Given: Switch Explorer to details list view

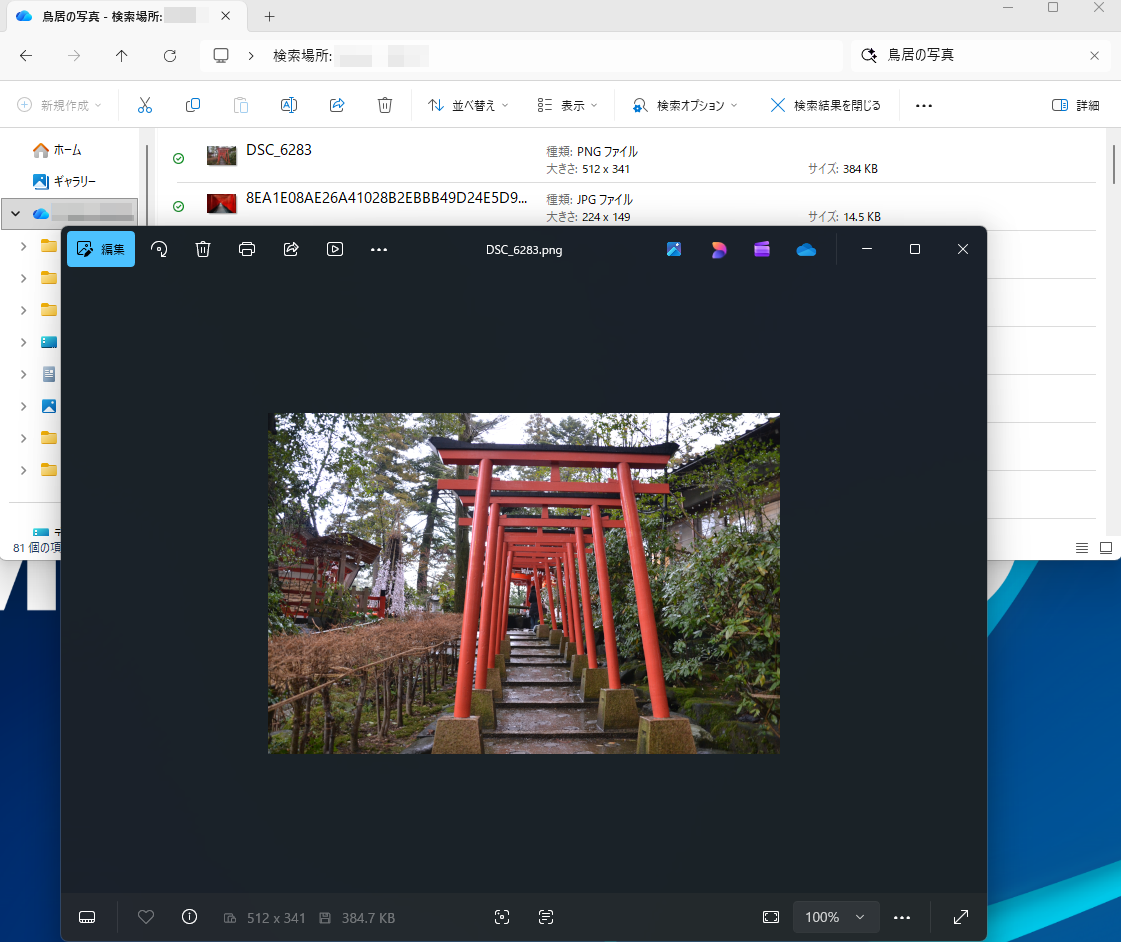Looking at the screenshot, I should click(1082, 548).
